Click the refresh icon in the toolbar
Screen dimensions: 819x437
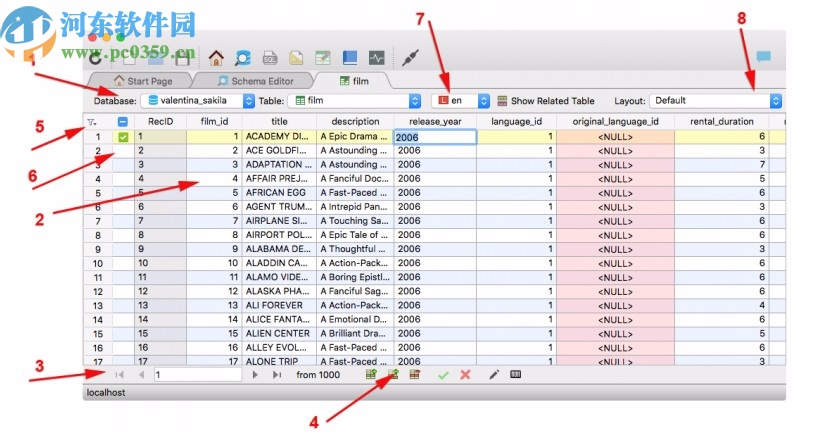[x=95, y=58]
